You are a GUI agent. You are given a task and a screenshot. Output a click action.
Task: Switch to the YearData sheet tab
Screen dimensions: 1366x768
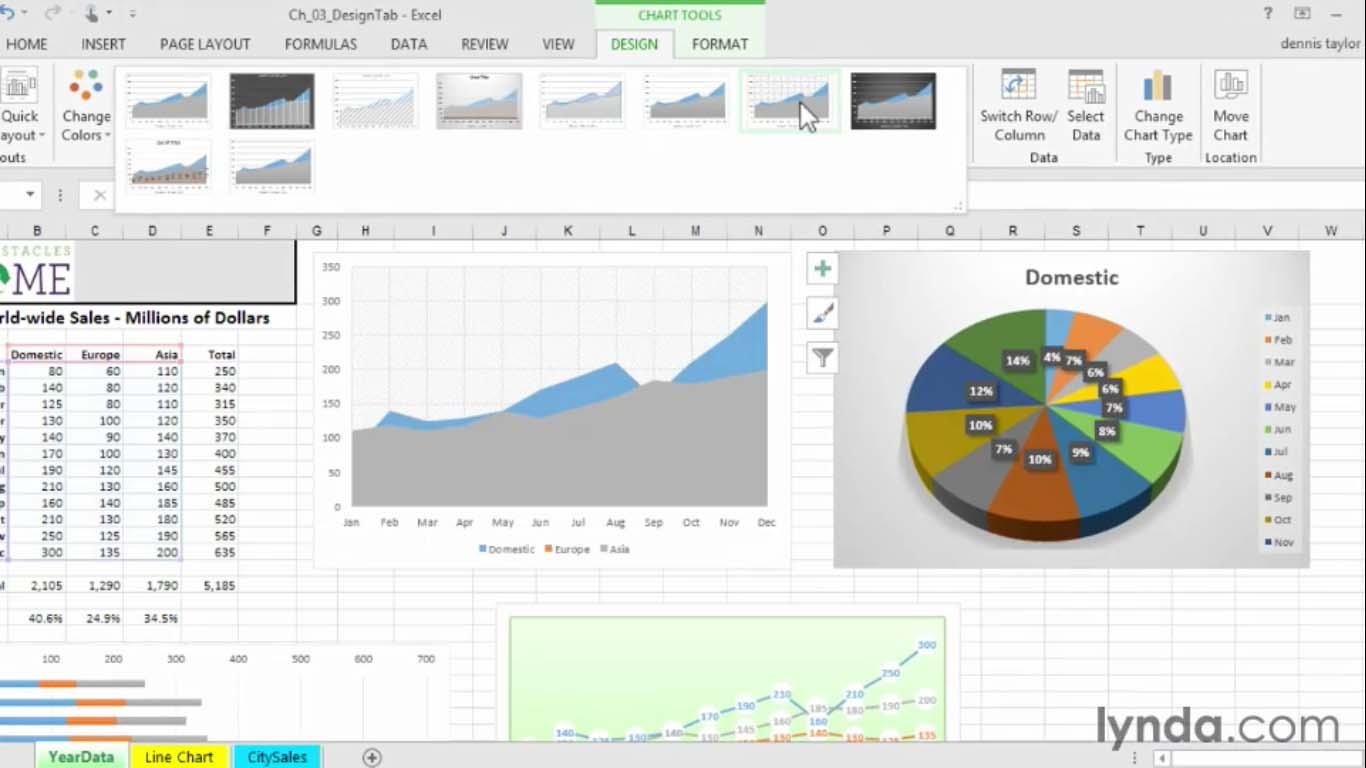(81, 757)
